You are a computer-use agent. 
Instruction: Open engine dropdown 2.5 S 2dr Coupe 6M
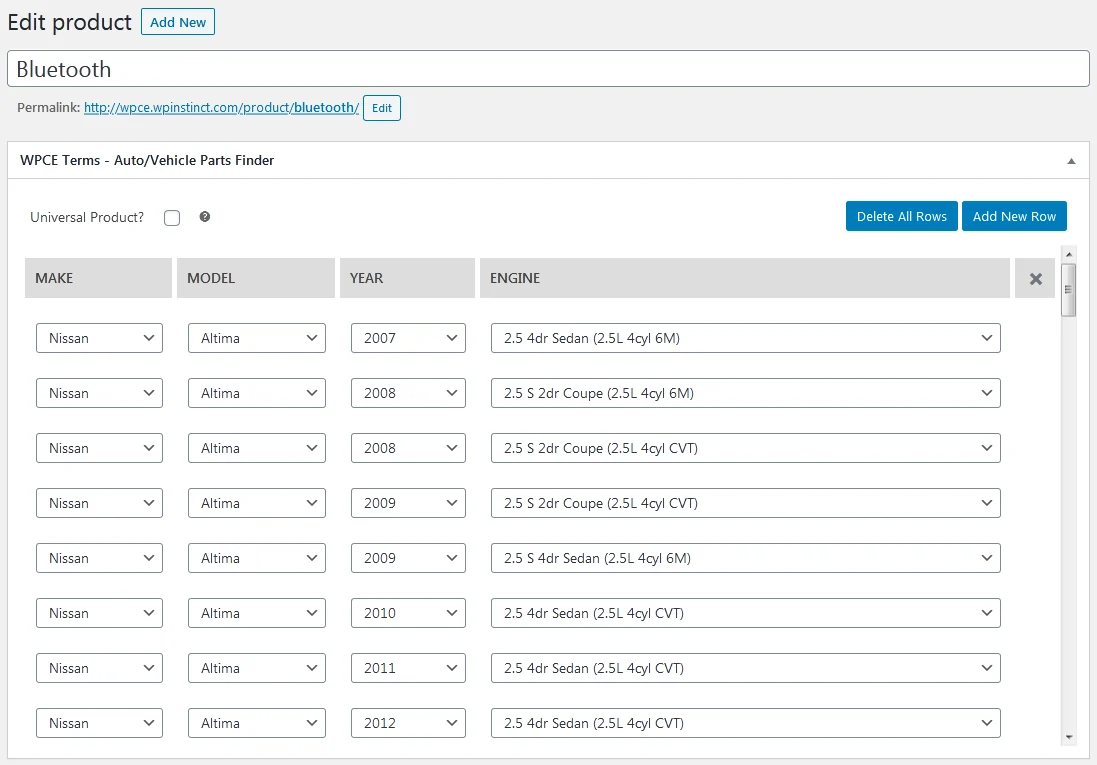746,393
